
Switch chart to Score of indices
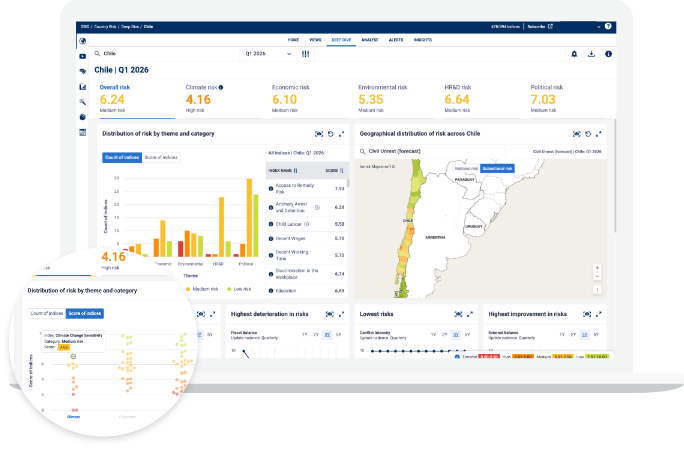[x=161, y=157]
